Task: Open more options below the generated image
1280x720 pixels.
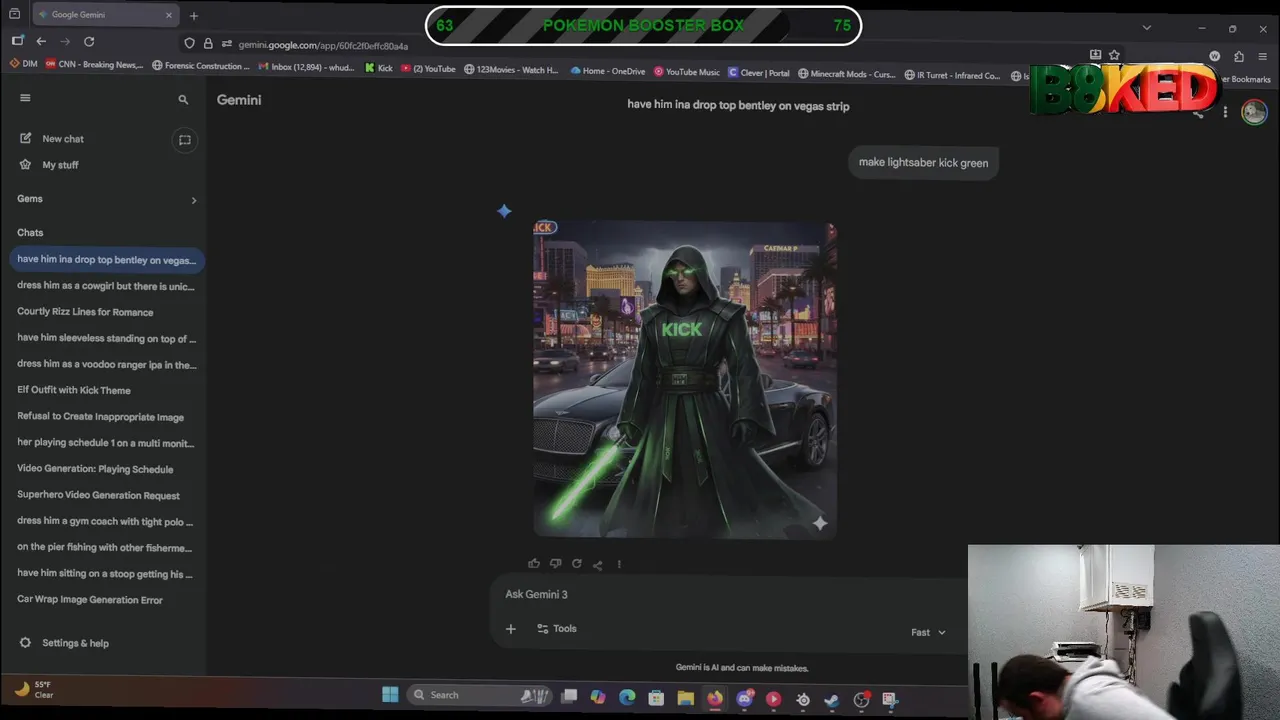Action: coord(619,564)
